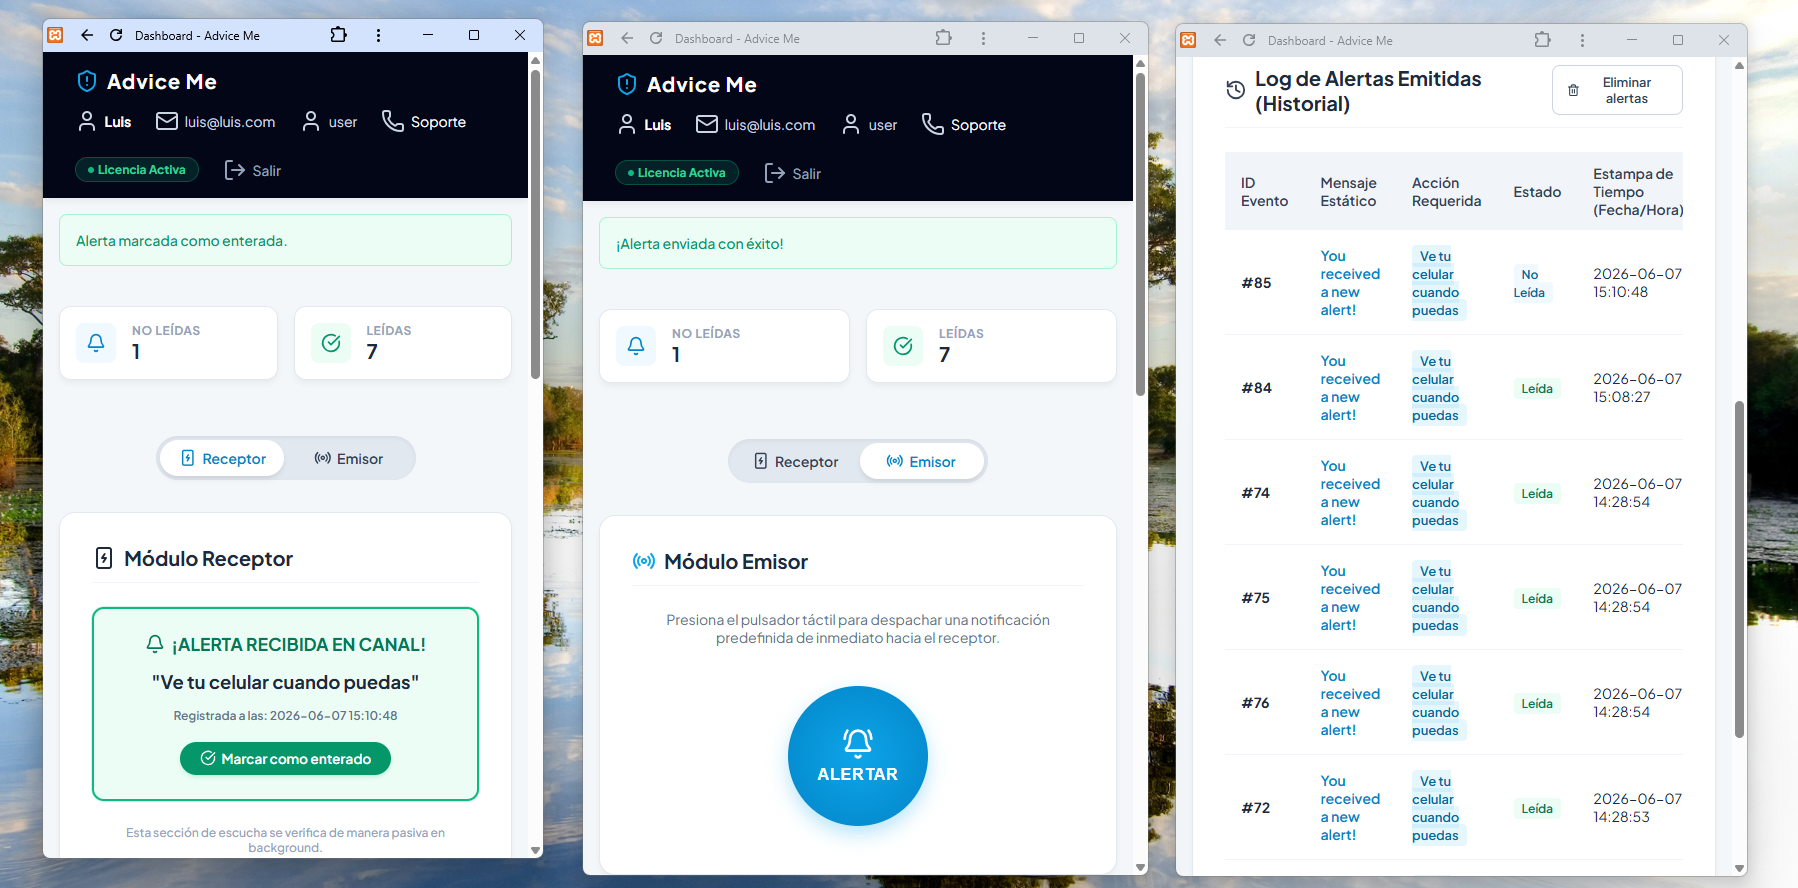Screen dimensions: 1798x888
Task: Click Eliminar alertas trash button
Action: coord(1617,90)
